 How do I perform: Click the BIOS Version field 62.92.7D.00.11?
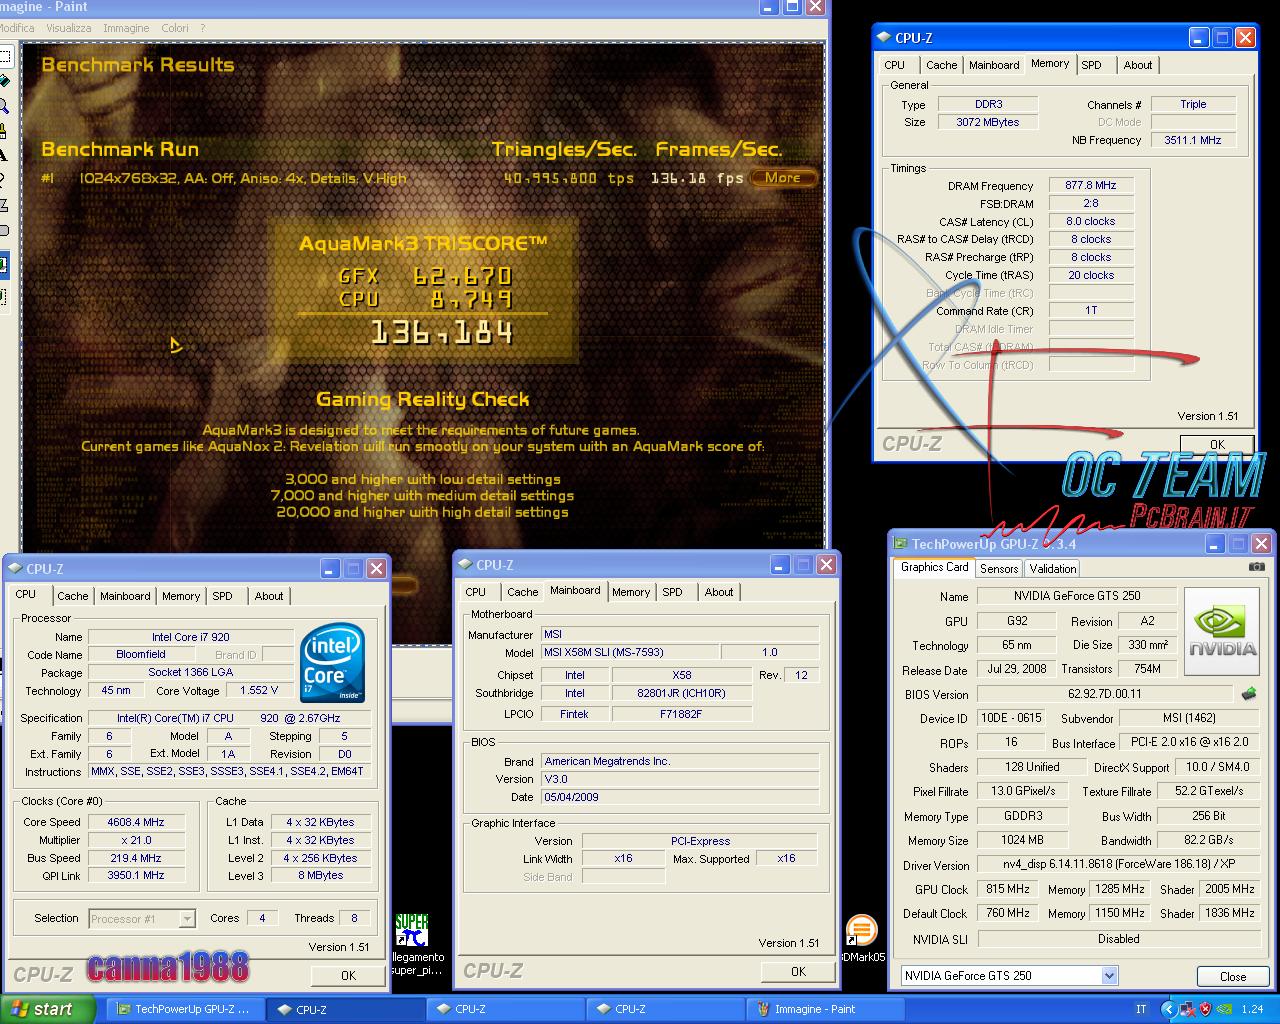tap(1105, 693)
